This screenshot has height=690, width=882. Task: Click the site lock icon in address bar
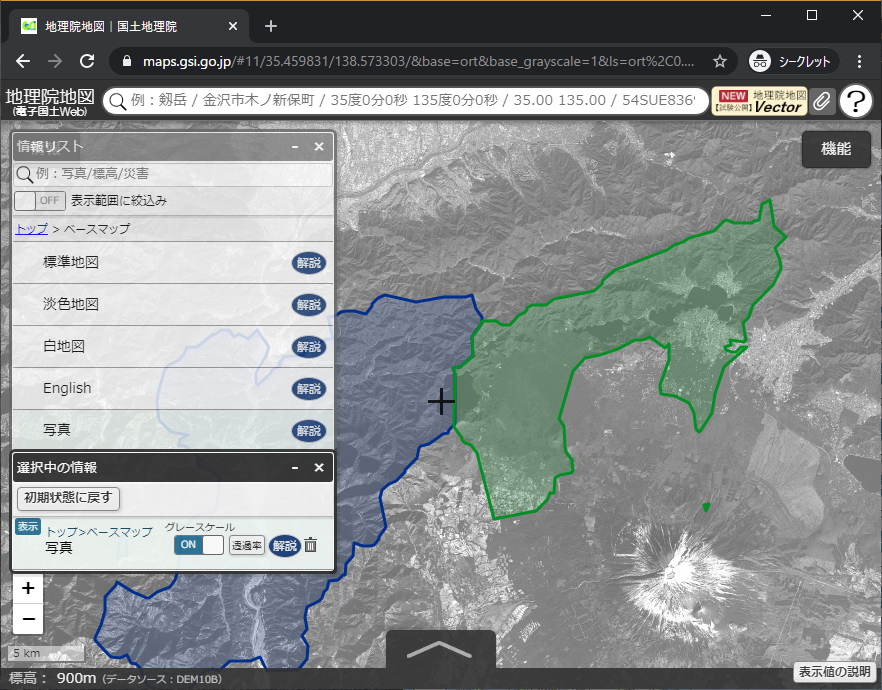127,61
